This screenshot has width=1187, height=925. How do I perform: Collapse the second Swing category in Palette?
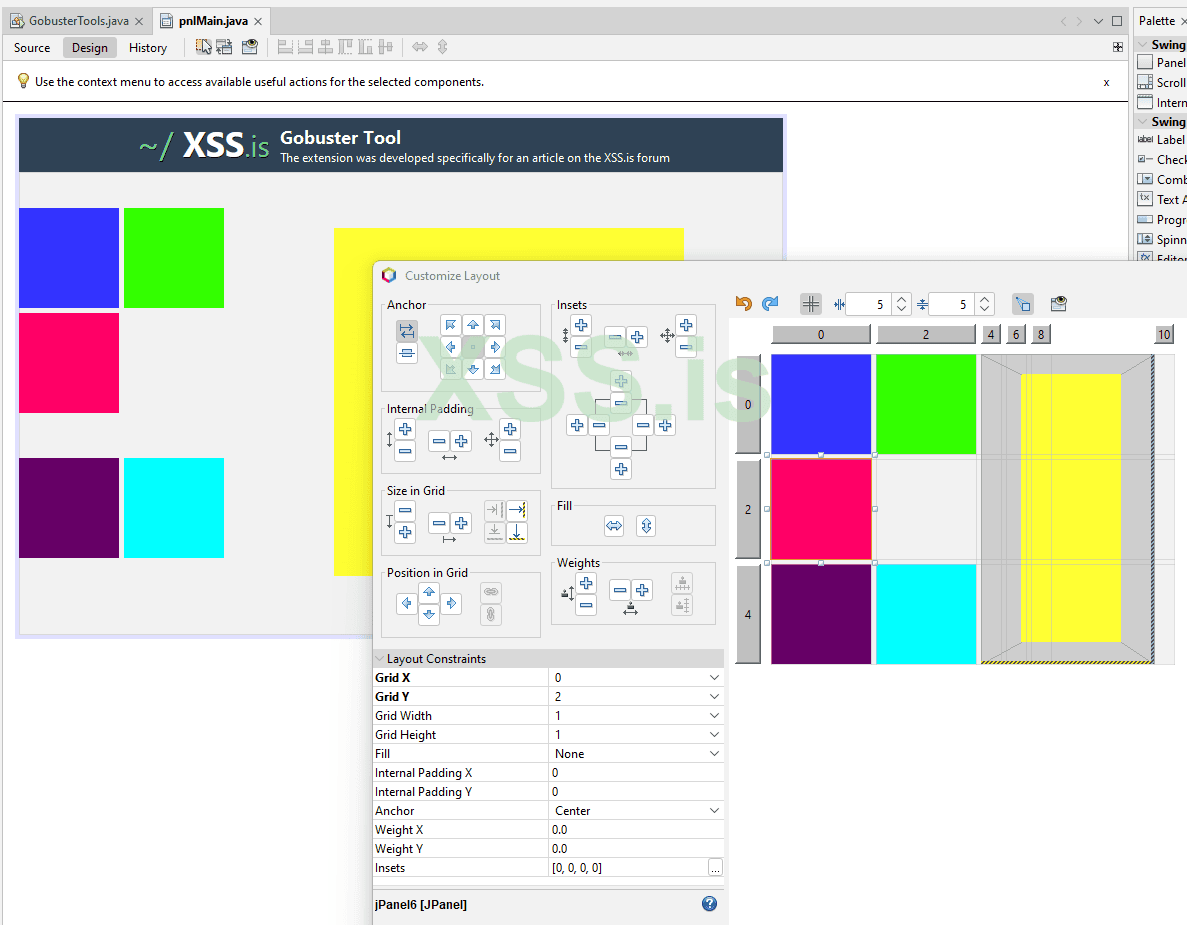(1142, 122)
